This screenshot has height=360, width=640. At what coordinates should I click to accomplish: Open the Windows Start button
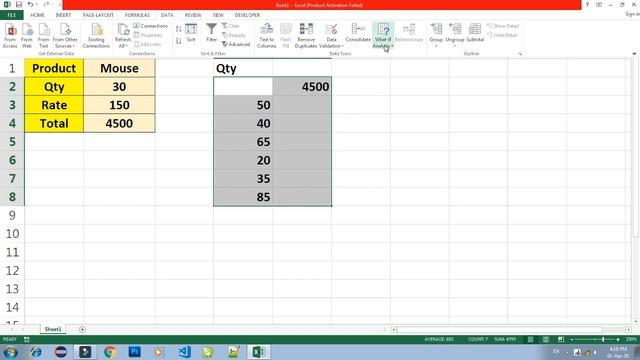tap(10, 352)
